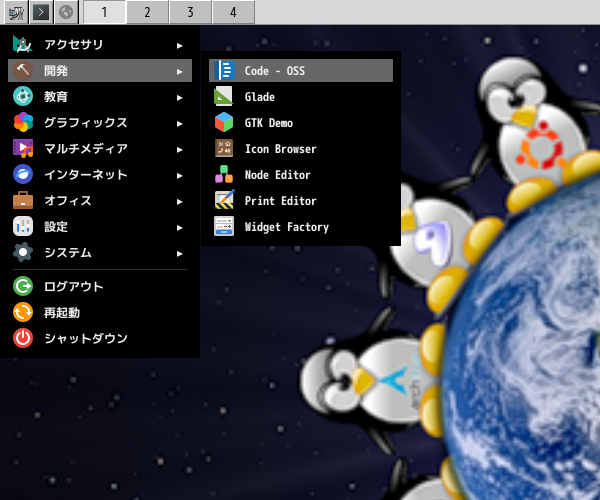Select the 再起動 menu entry
This screenshot has height=500, width=600.
[x=100, y=312]
